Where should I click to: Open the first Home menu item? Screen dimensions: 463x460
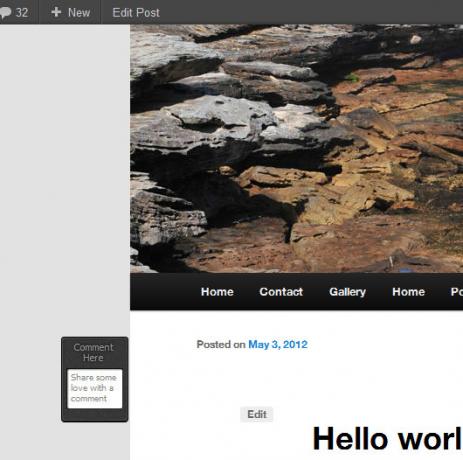(x=217, y=292)
